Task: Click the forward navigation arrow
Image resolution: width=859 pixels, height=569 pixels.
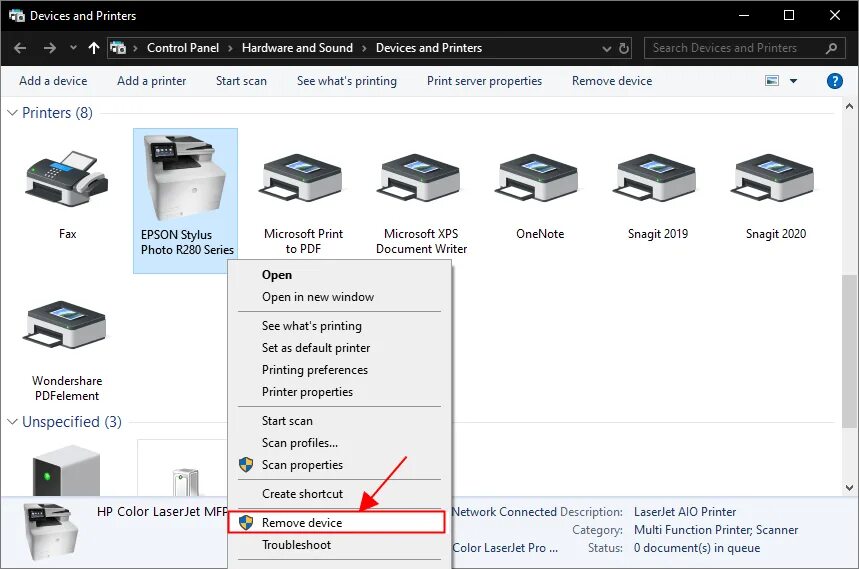Action: click(x=50, y=48)
